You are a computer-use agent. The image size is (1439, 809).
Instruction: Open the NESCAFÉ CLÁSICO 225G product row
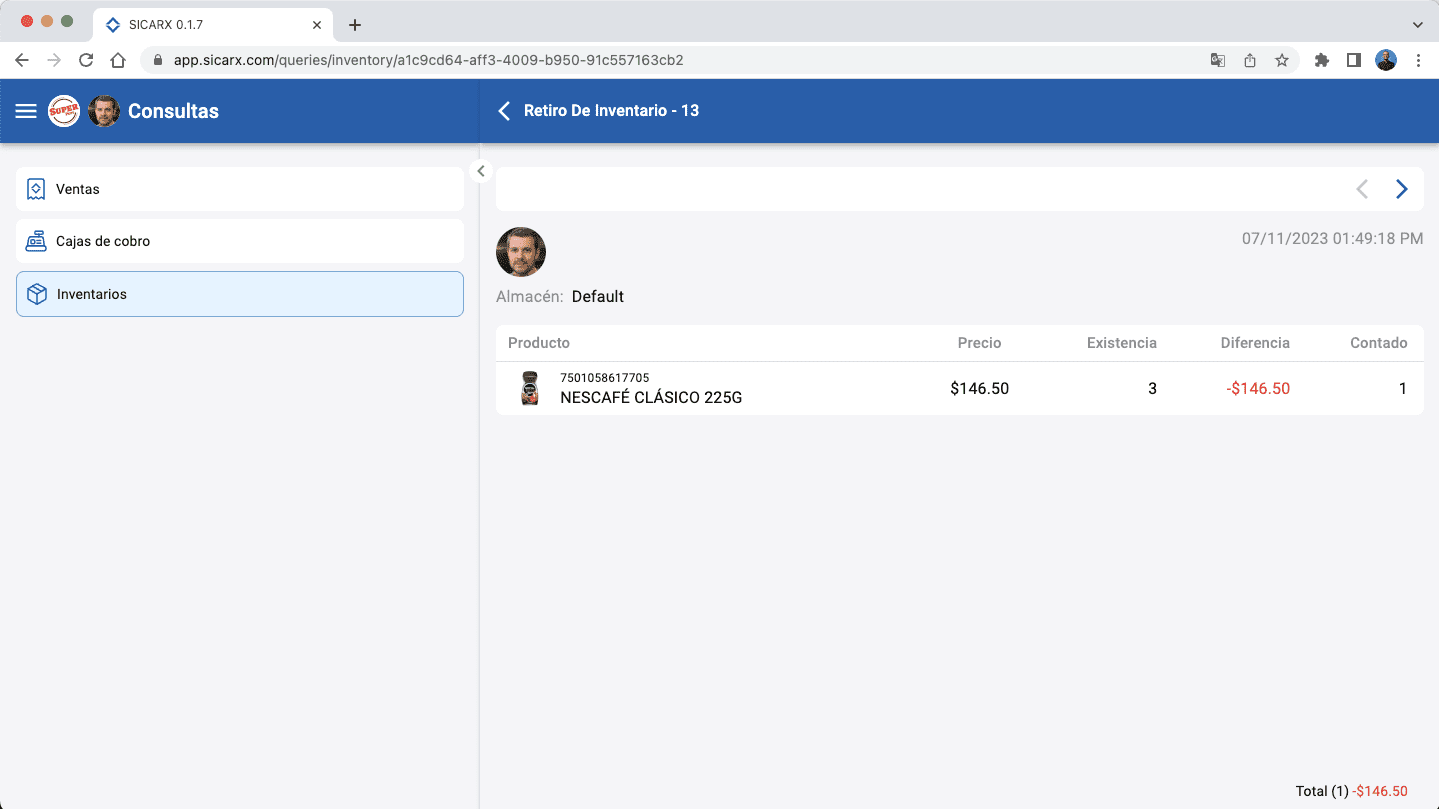651,397
